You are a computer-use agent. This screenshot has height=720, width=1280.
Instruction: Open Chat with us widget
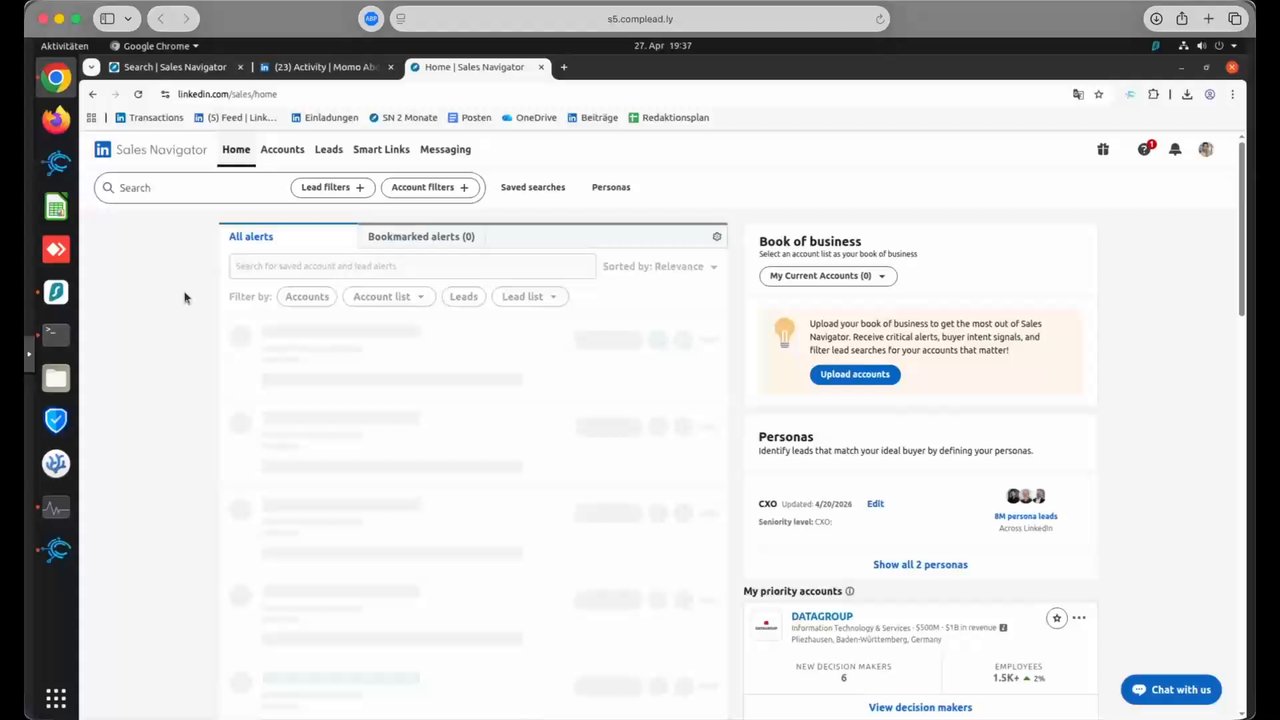(x=1171, y=690)
